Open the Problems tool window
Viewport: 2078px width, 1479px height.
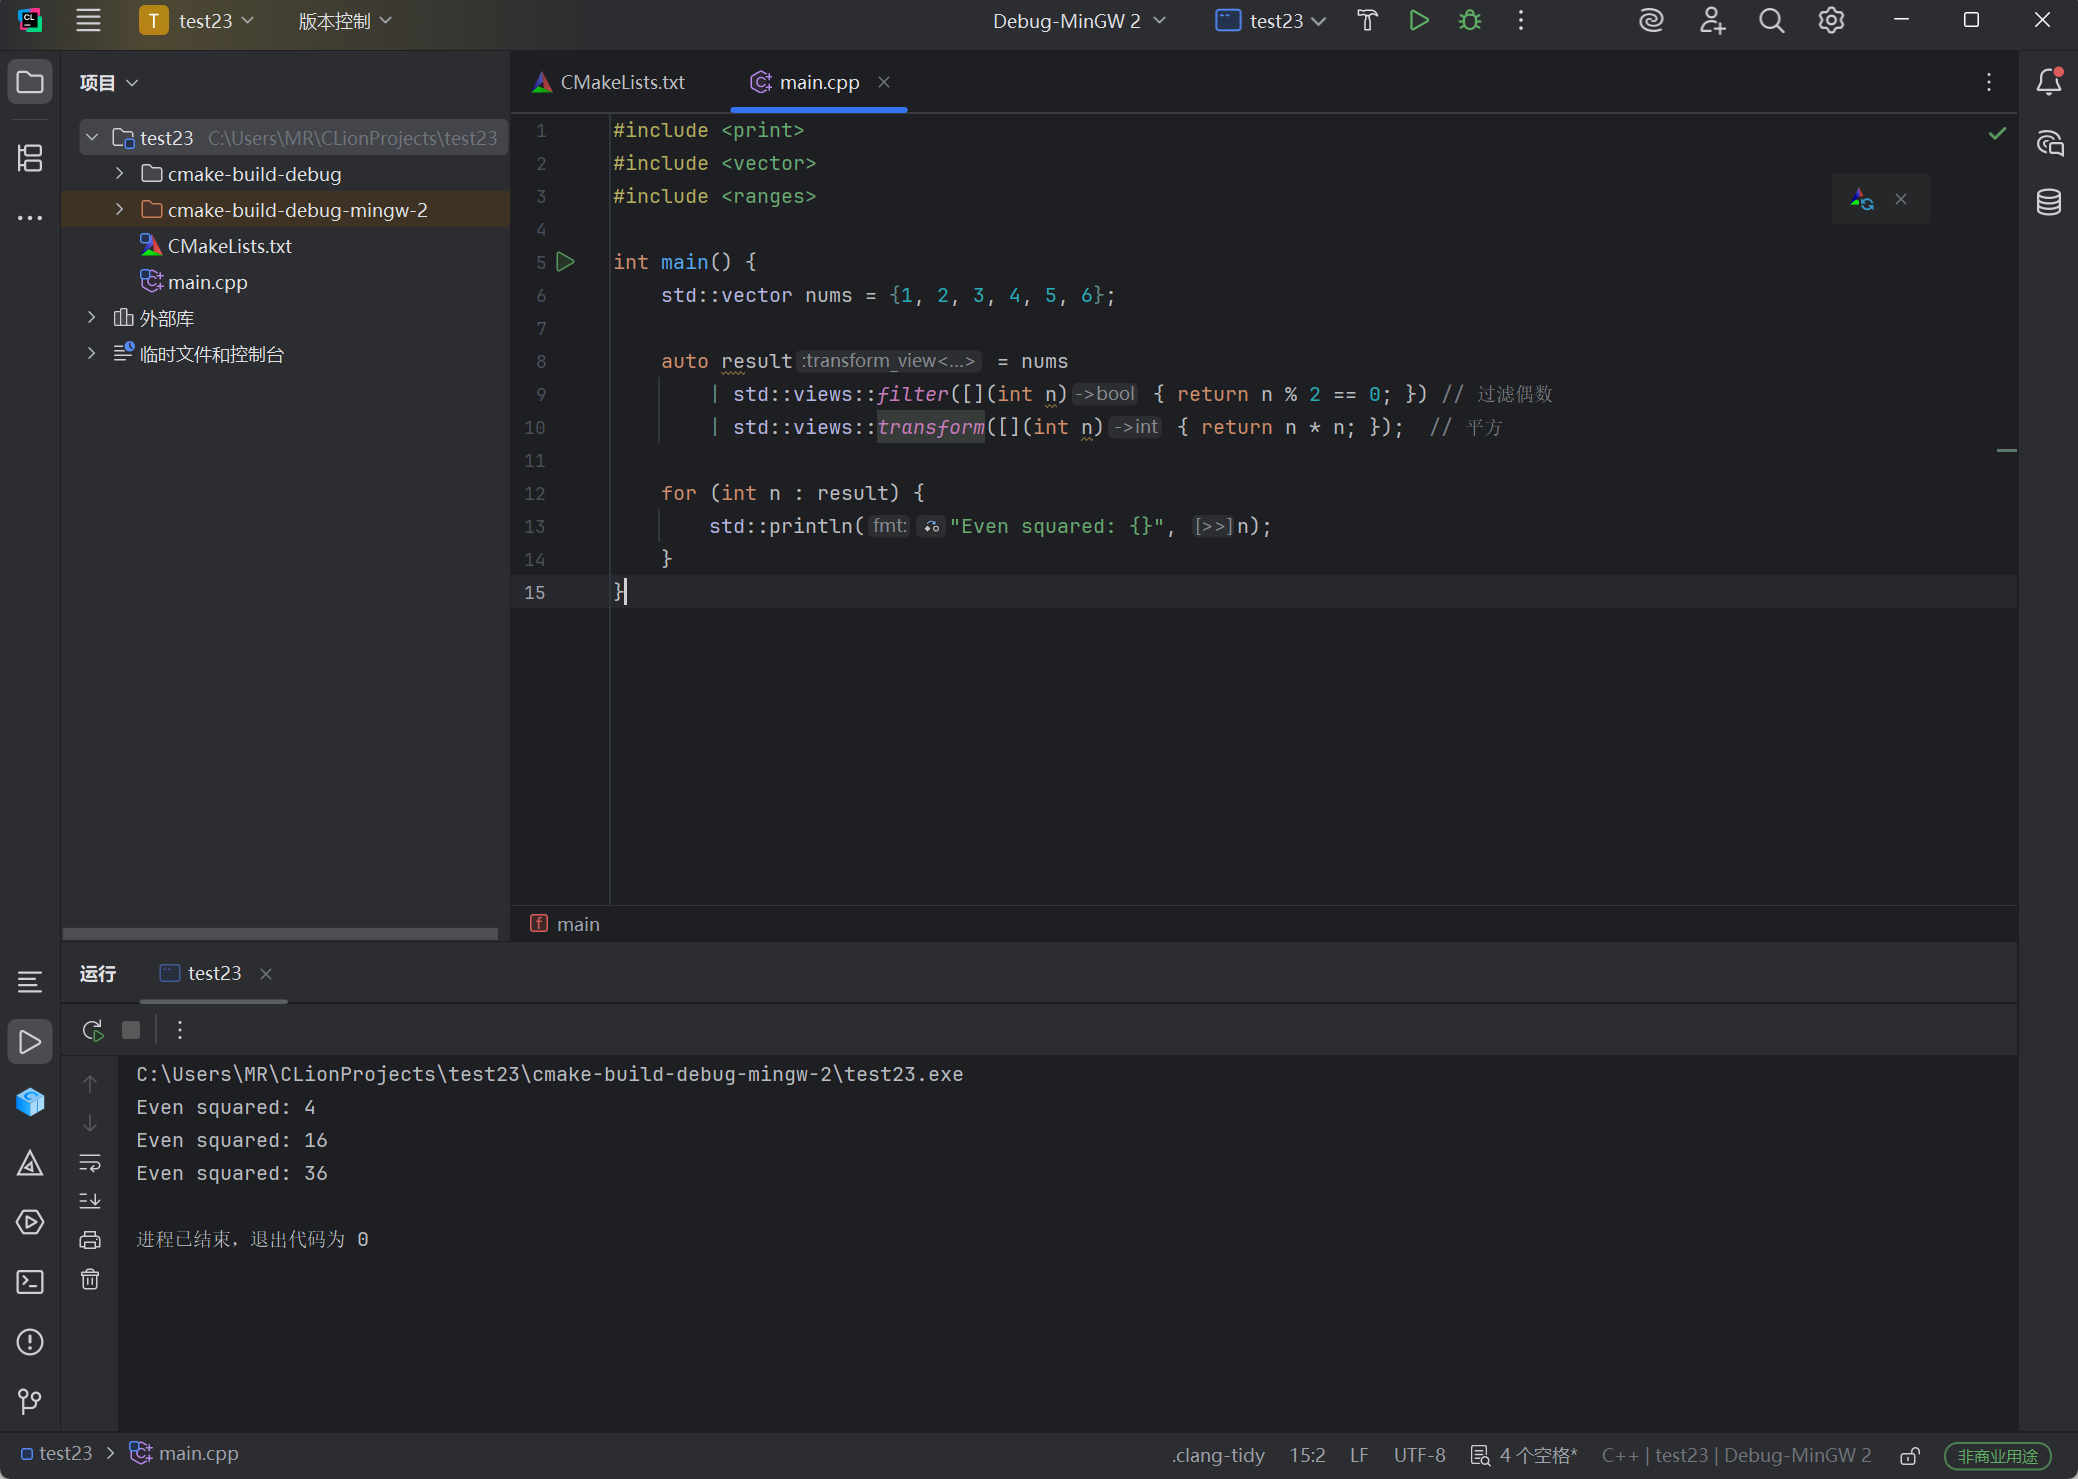(x=30, y=1342)
